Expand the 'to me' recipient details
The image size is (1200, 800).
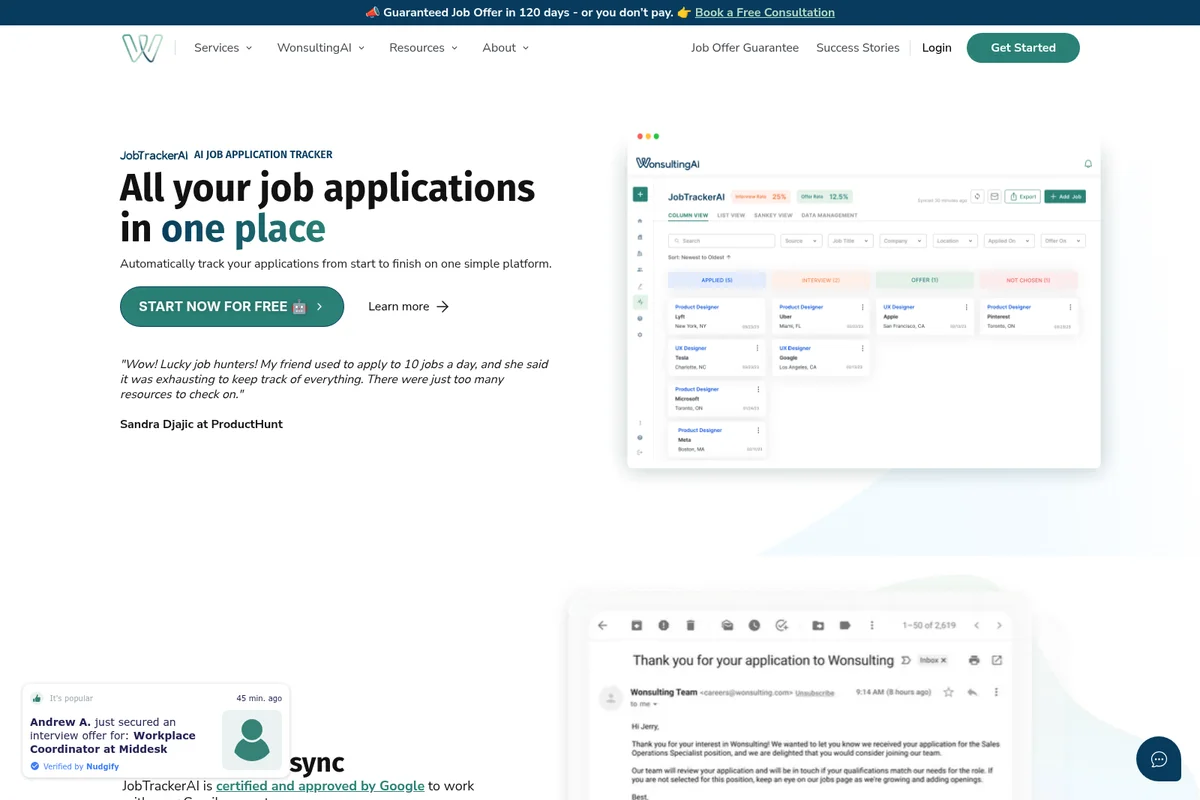652,704
